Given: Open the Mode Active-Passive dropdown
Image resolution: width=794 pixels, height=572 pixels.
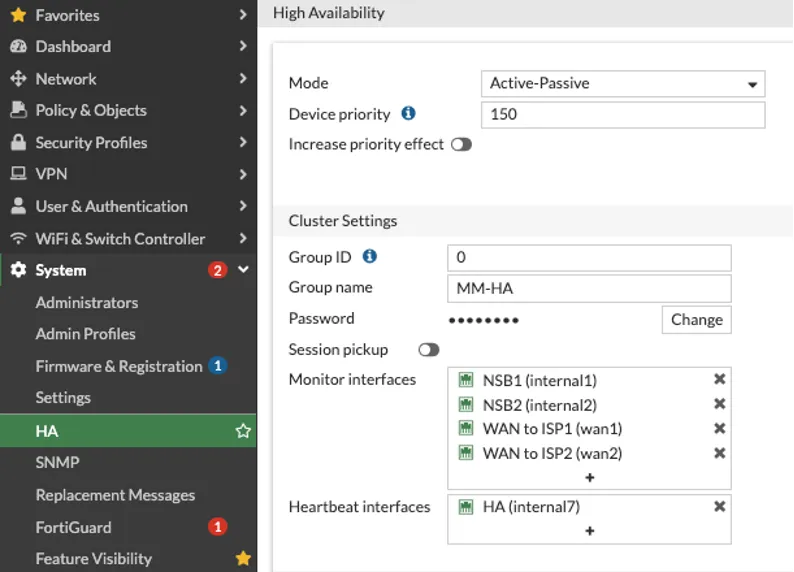Looking at the screenshot, I should 623,84.
